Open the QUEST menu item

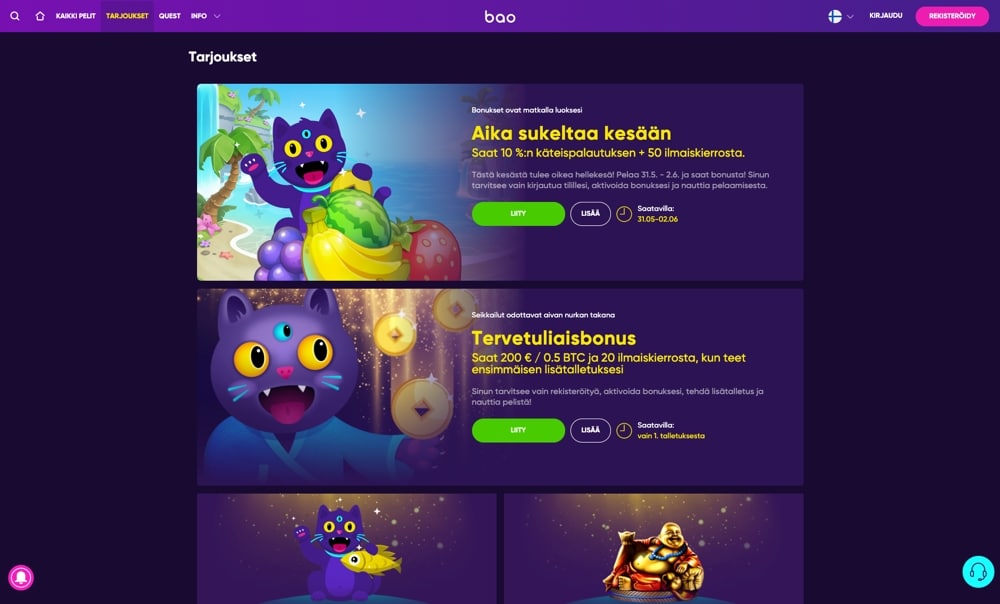(170, 16)
